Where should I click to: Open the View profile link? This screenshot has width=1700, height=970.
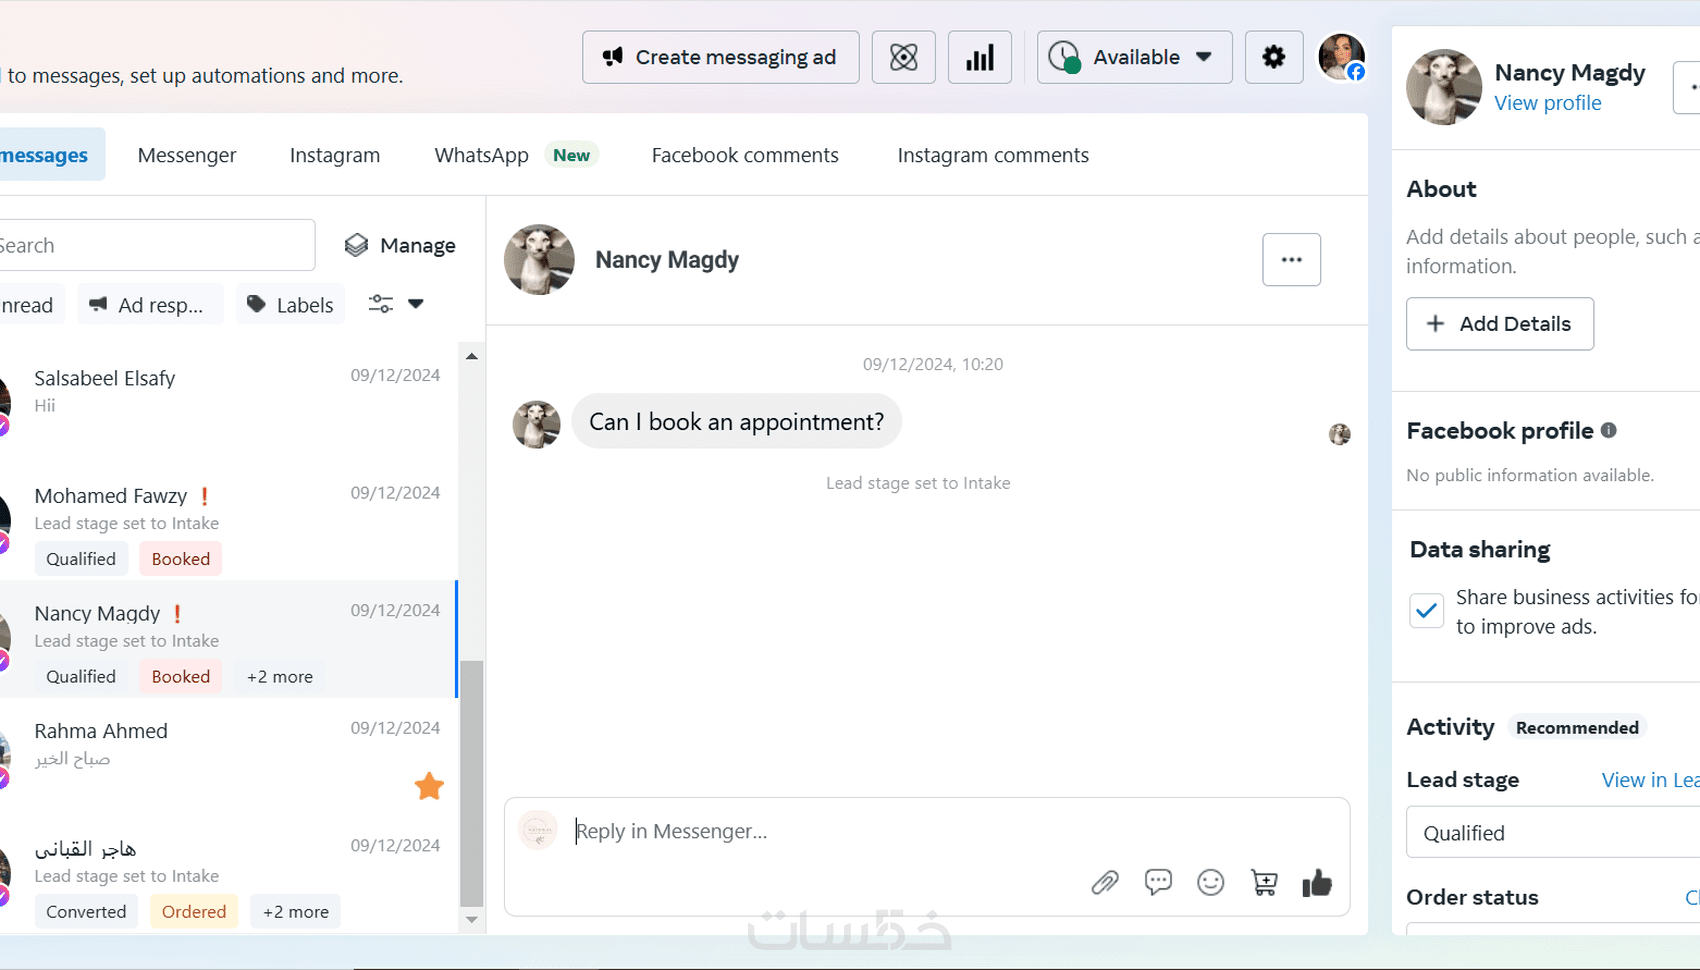(x=1547, y=103)
